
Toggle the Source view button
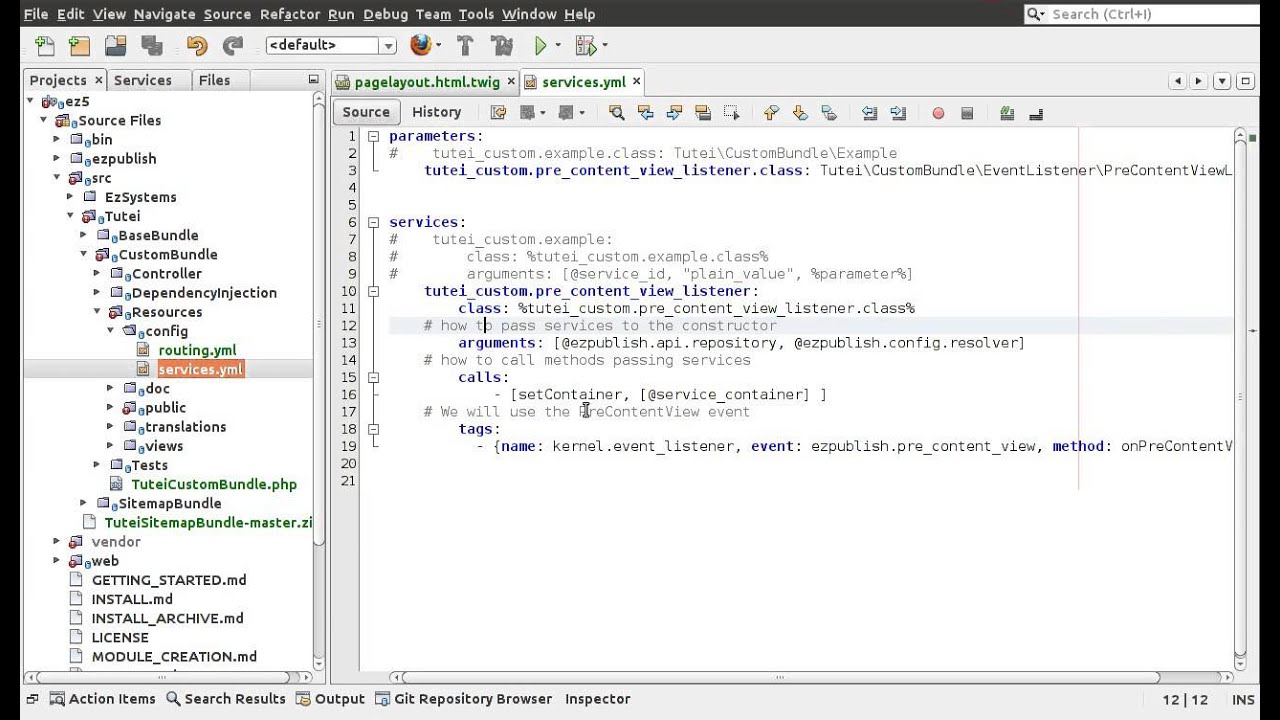366,112
